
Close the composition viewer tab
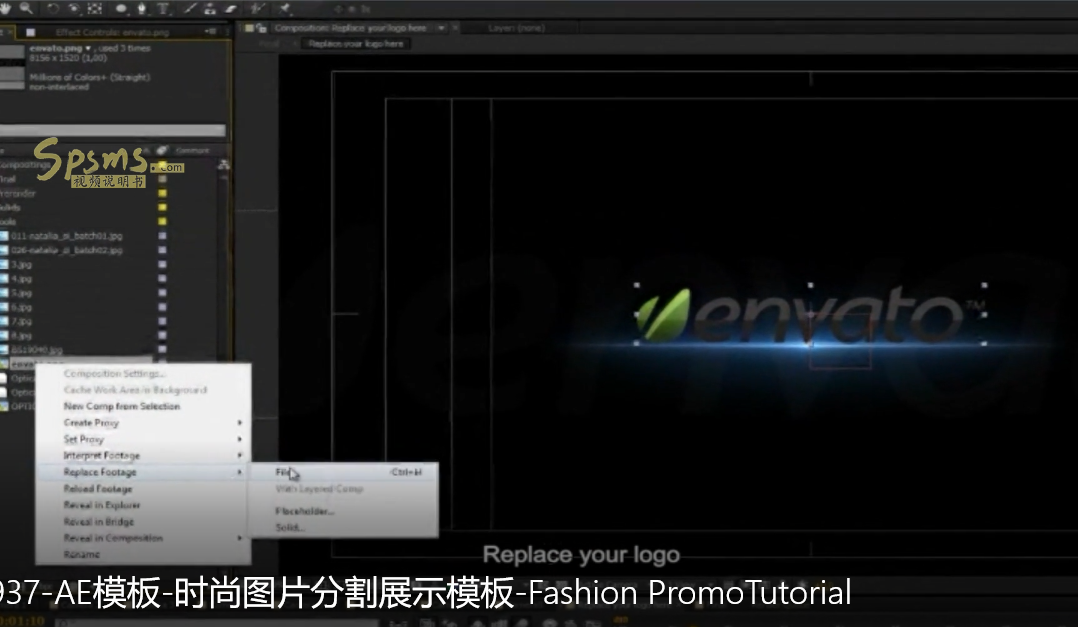pos(455,28)
